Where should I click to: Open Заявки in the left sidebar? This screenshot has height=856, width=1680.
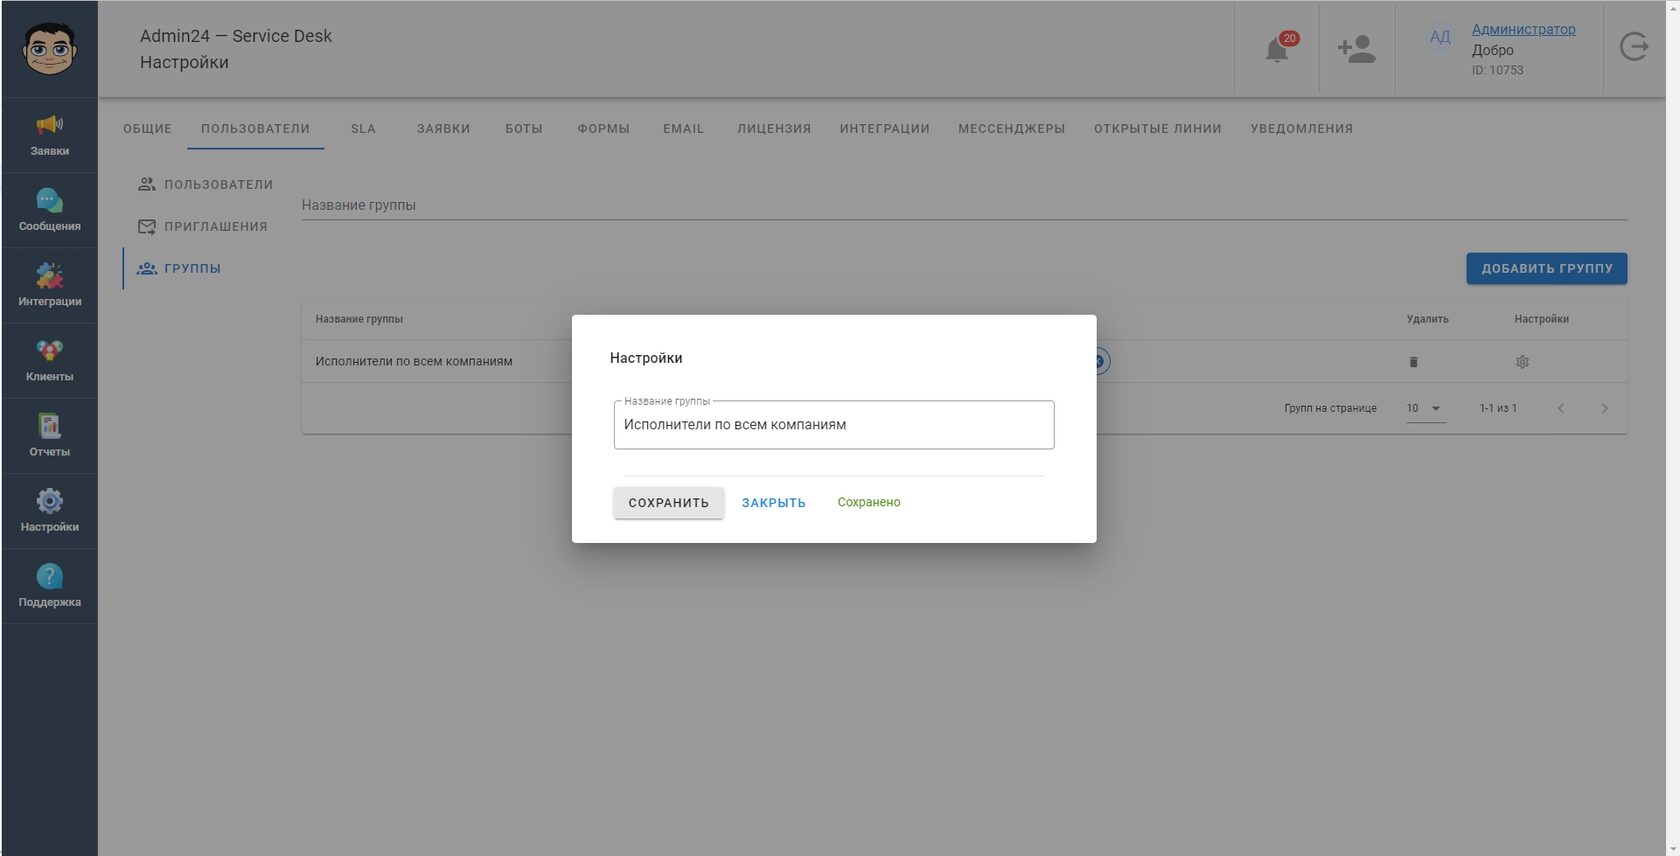coord(49,135)
